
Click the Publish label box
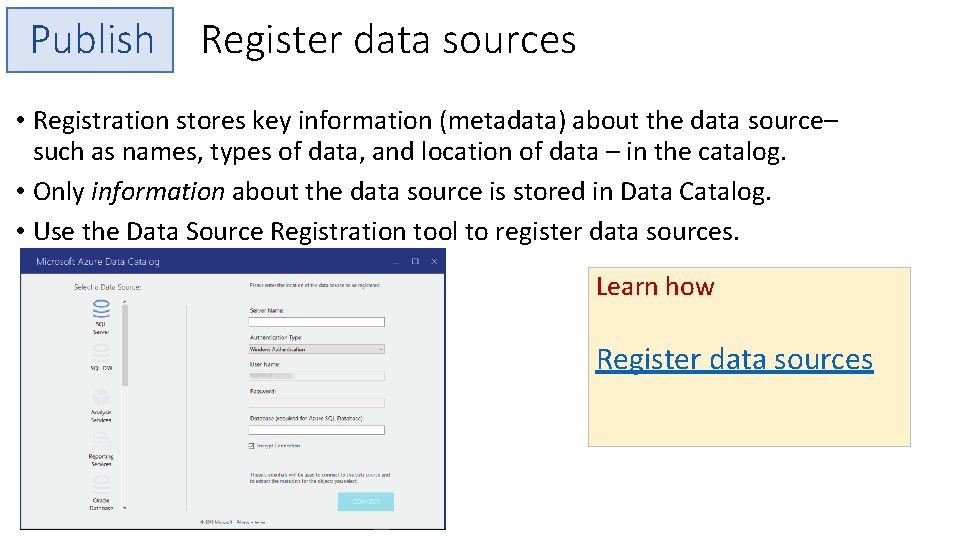(90, 40)
